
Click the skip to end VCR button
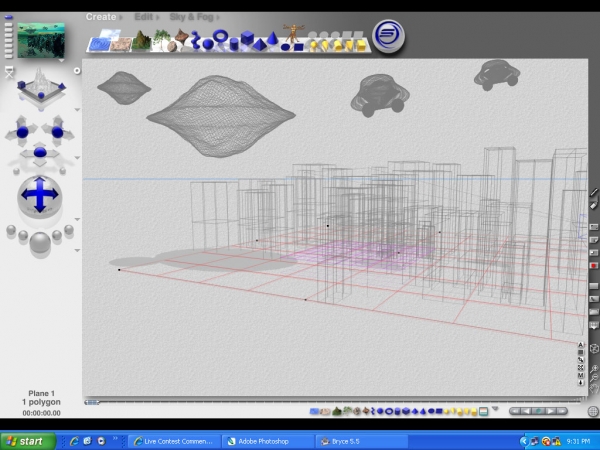click(561, 411)
